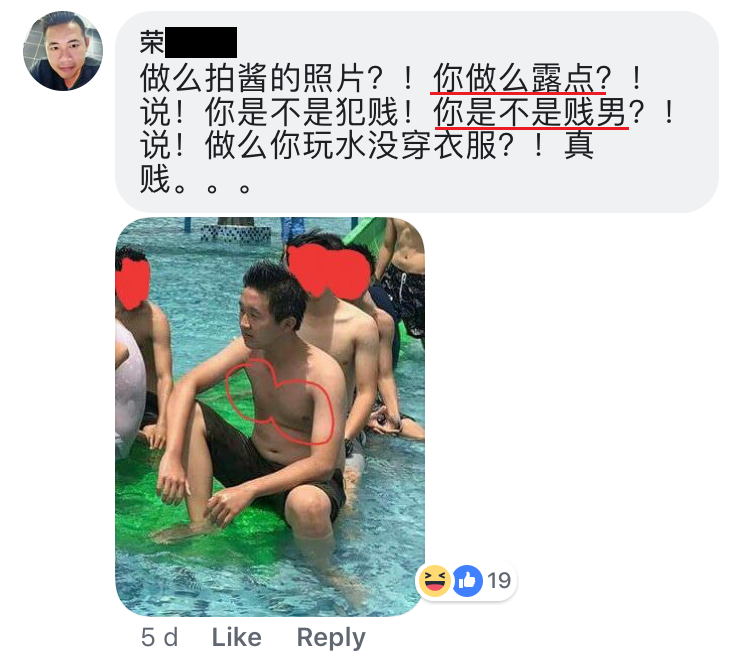This screenshot has width=749, height=658.
Task: Click the gray comment text bubble
Action: [417, 112]
